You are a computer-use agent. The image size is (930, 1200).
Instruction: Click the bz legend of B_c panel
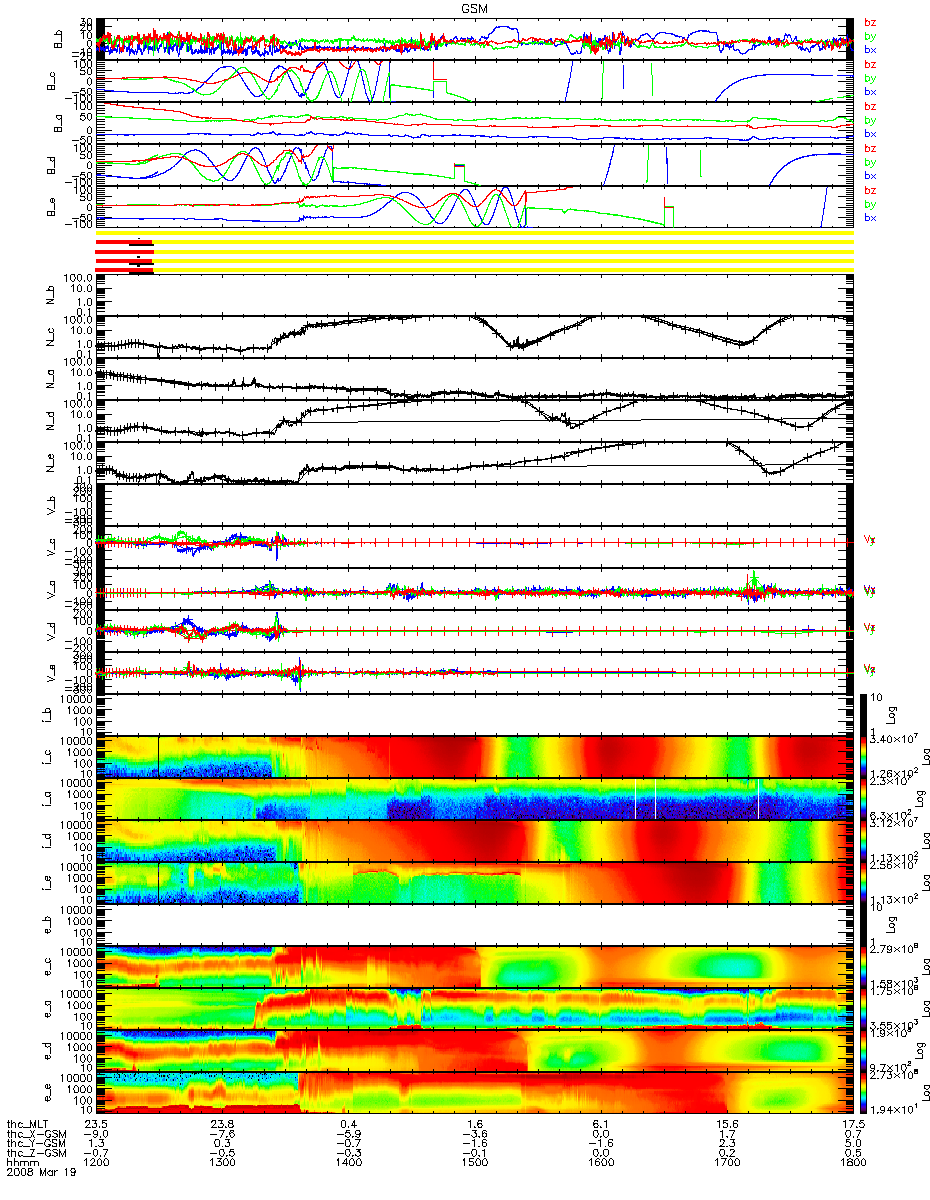click(870, 64)
